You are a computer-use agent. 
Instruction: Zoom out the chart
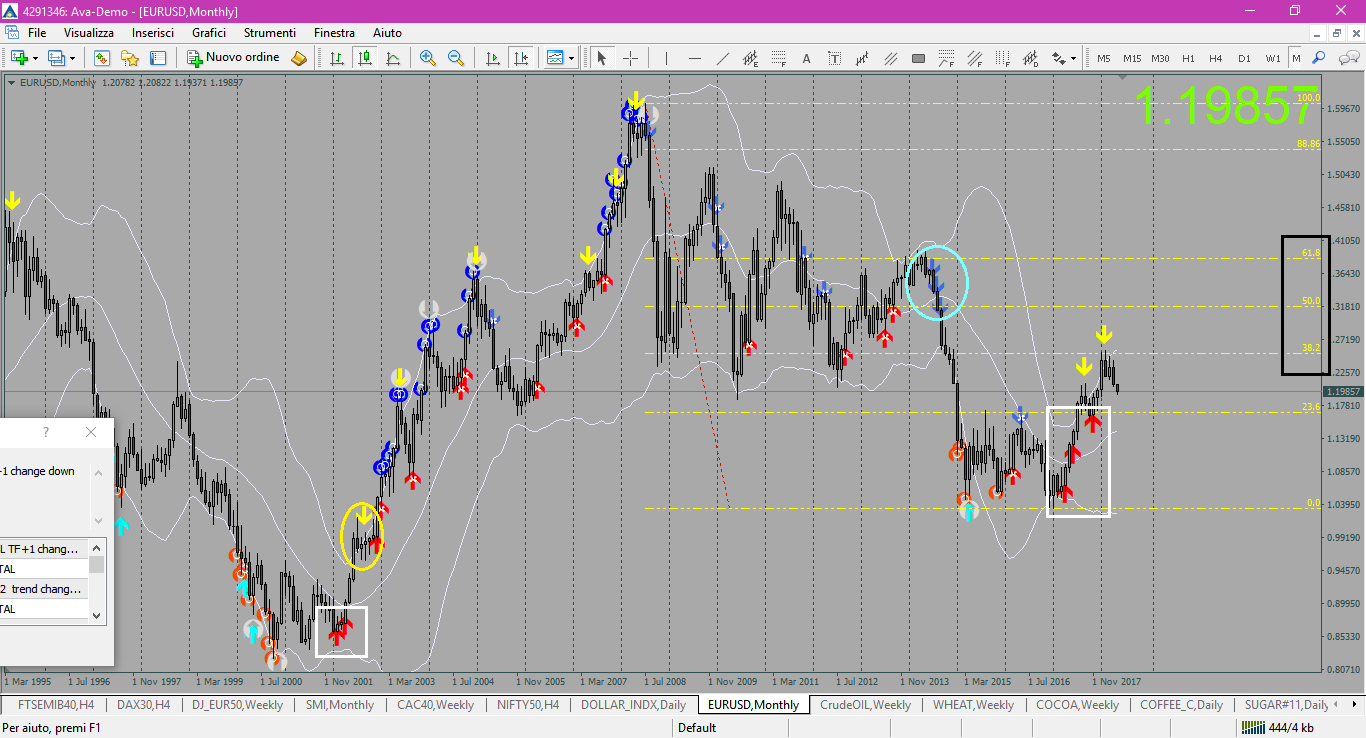[456, 58]
